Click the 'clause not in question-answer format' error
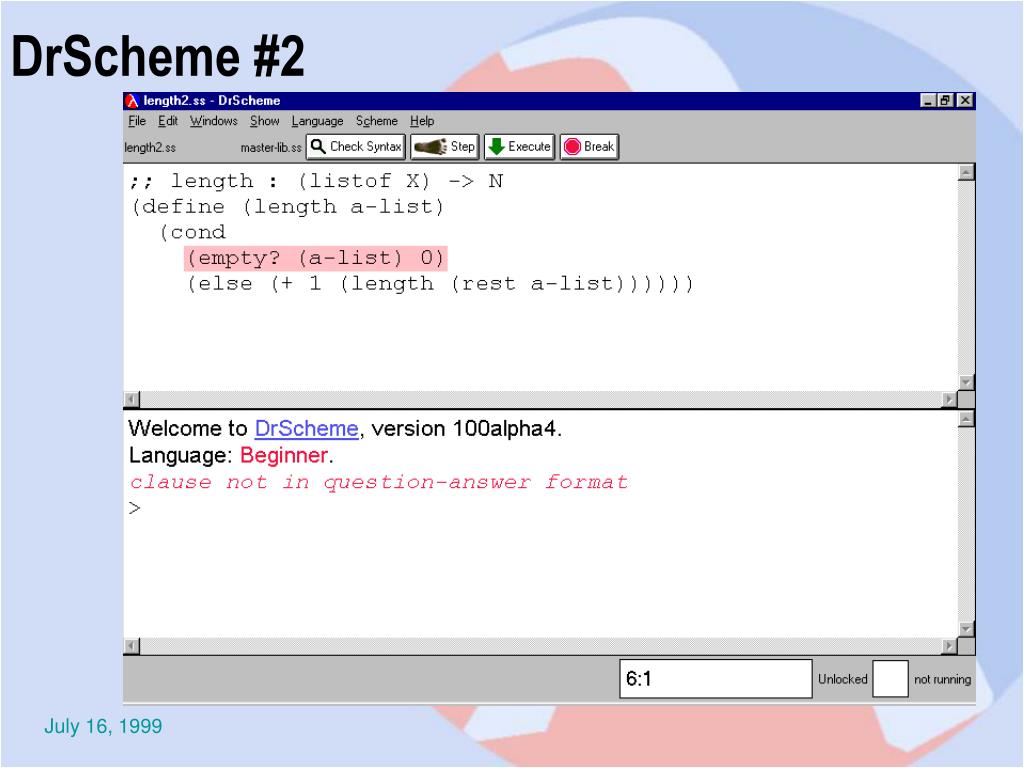 pyautogui.click(x=379, y=483)
